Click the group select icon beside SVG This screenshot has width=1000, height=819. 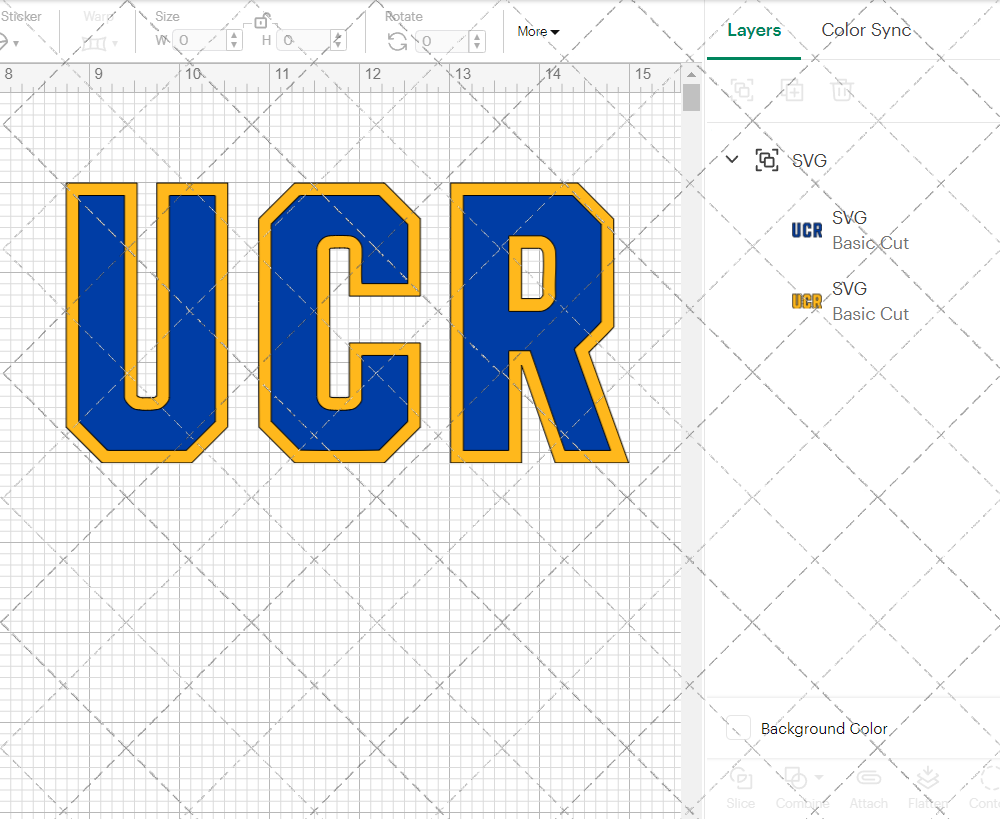pos(767,159)
